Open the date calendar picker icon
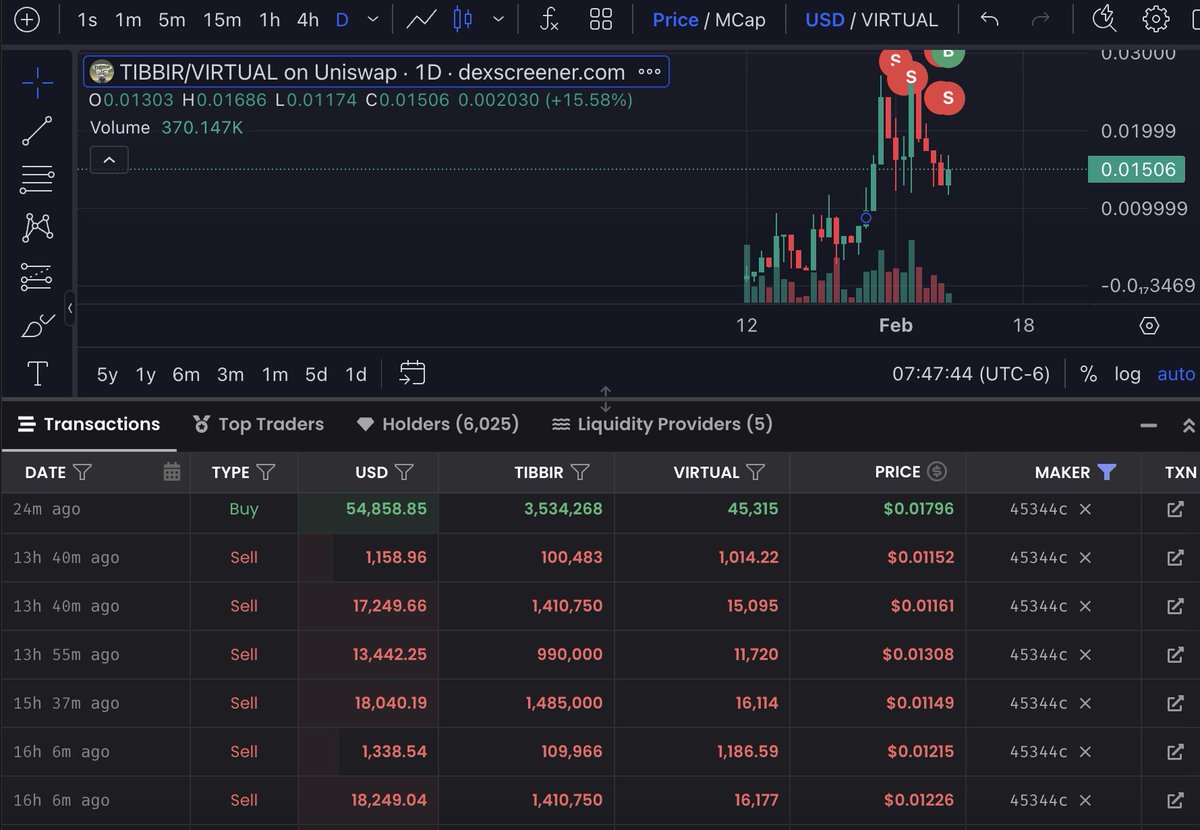Viewport: 1200px width, 830px height. pyautogui.click(x=172, y=472)
